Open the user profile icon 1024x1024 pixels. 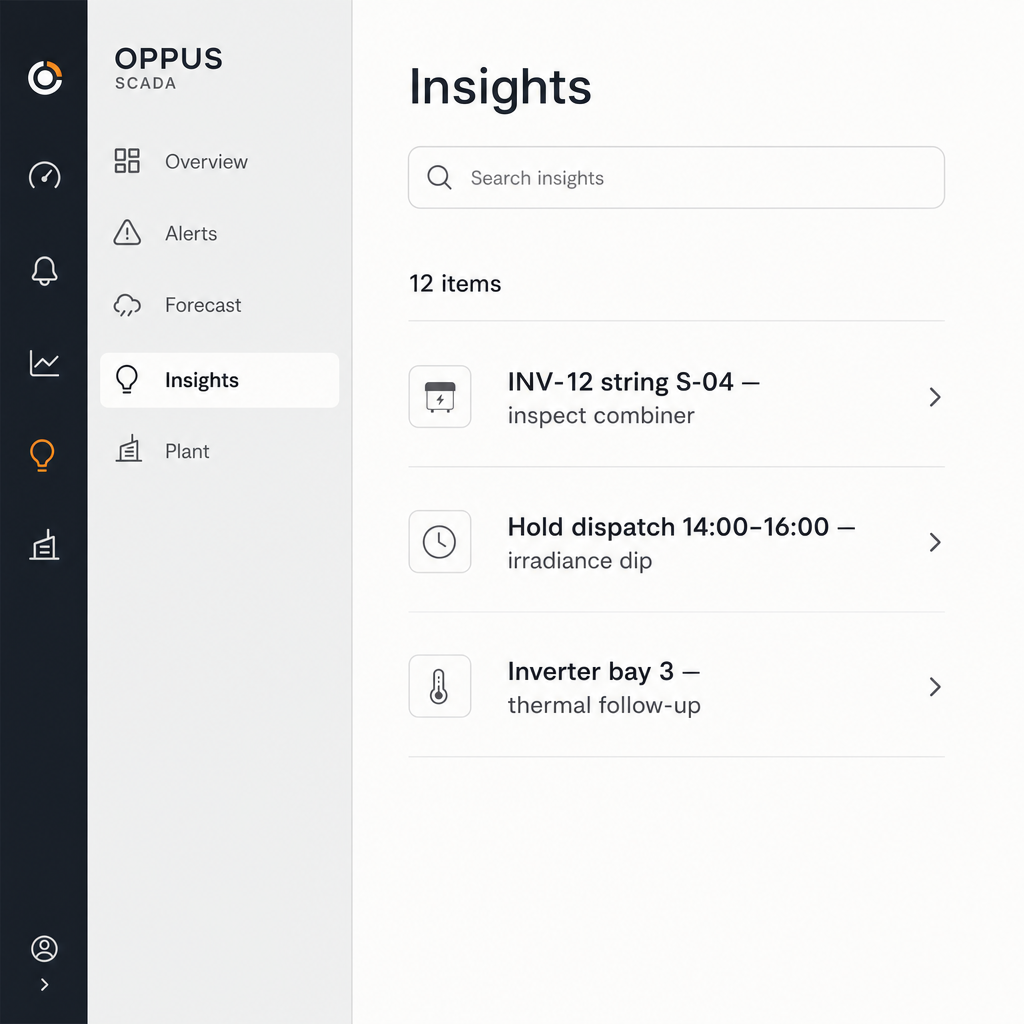(x=44, y=948)
